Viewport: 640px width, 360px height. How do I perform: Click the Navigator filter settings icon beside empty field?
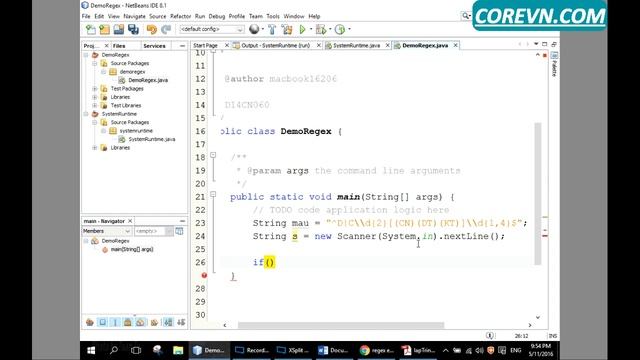click(x=179, y=231)
